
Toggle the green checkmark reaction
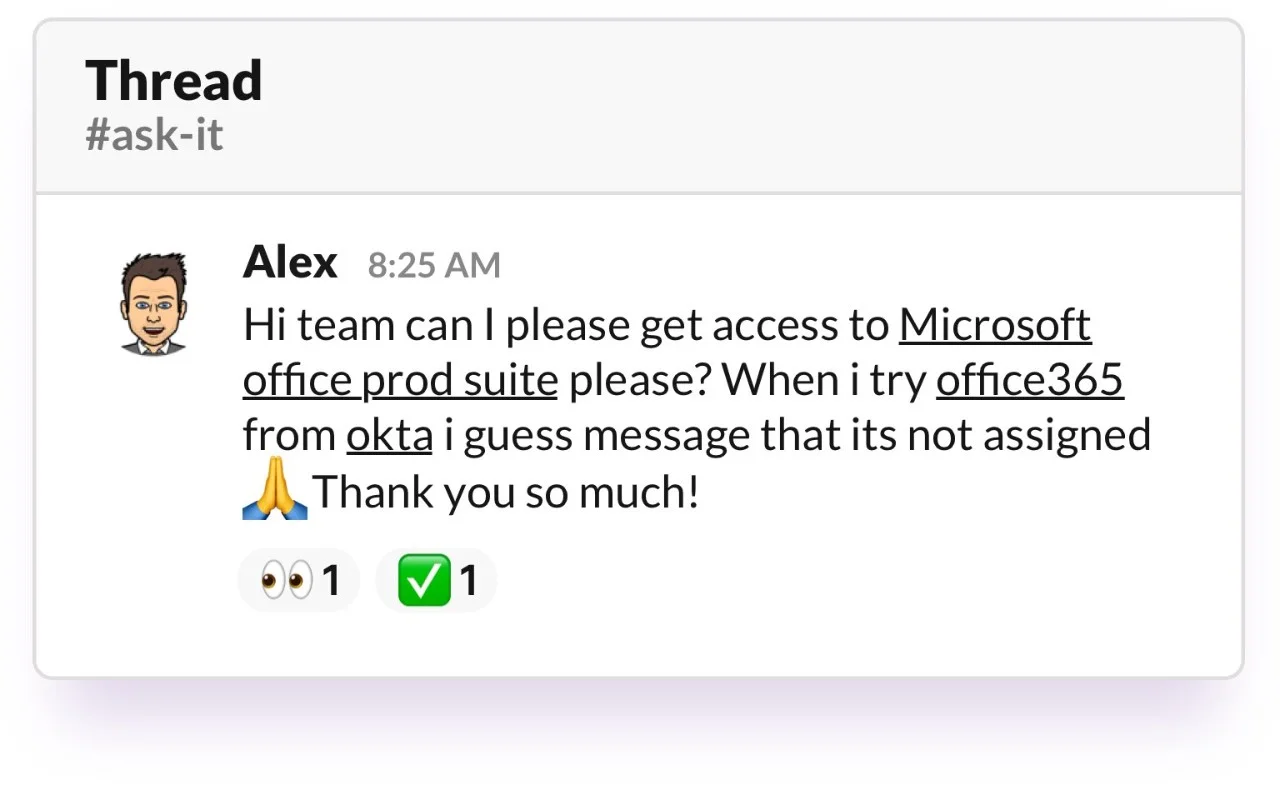(436, 580)
